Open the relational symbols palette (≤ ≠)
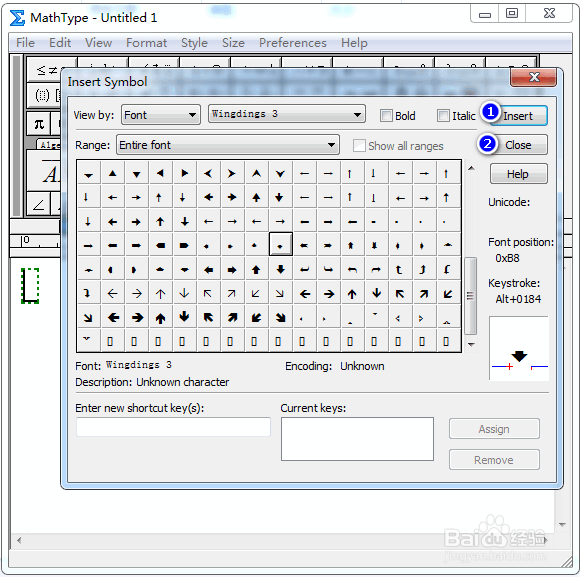This screenshot has height=577, width=580. (44, 69)
